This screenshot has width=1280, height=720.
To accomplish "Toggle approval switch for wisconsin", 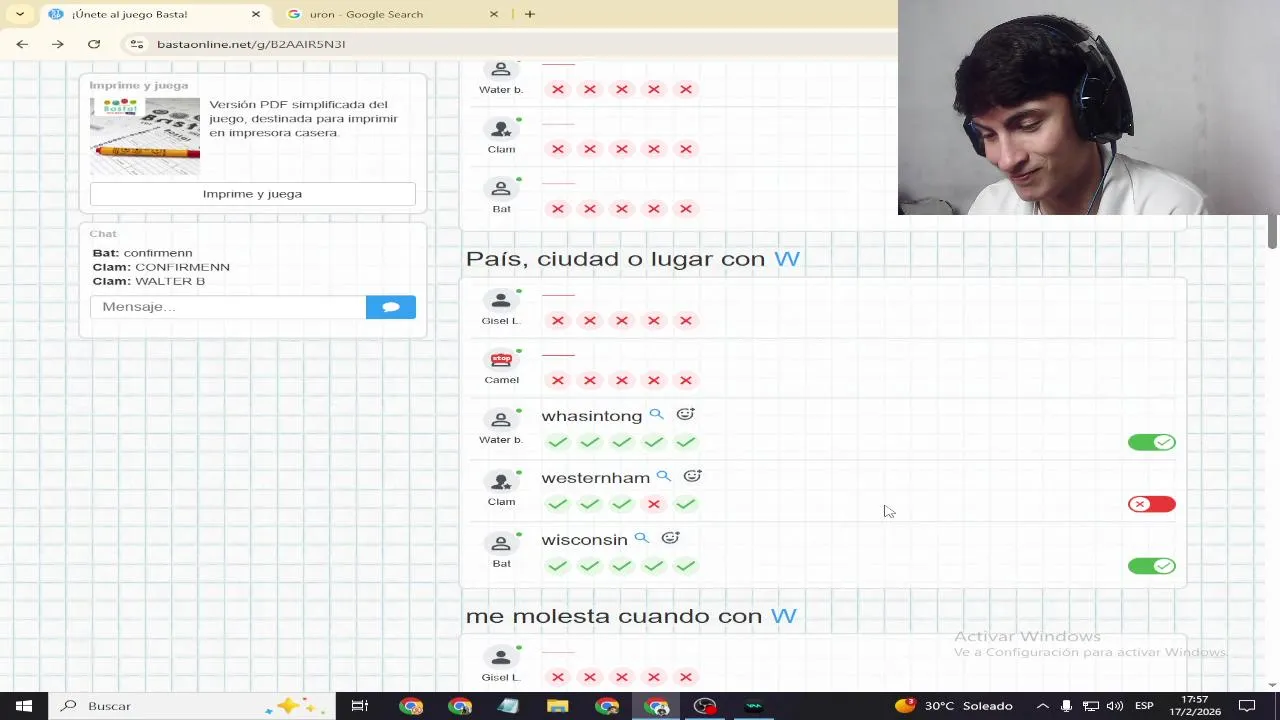I will pos(1152,566).
